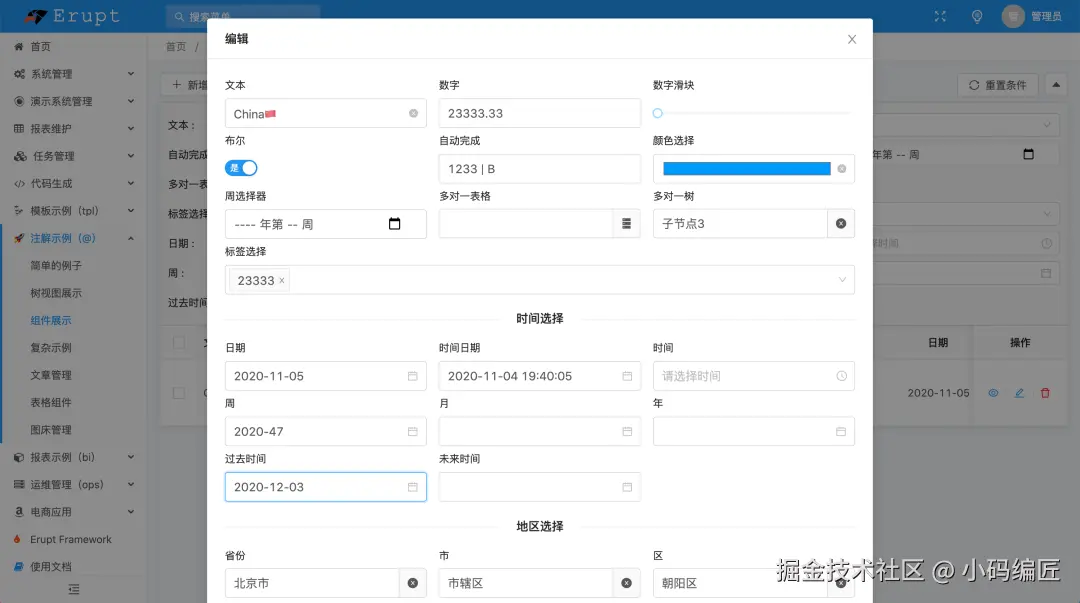Image resolution: width=1080 pixels, height=603 pixels.
Task: Click the lightbulb icon in top bar
Action: (977, 17)
